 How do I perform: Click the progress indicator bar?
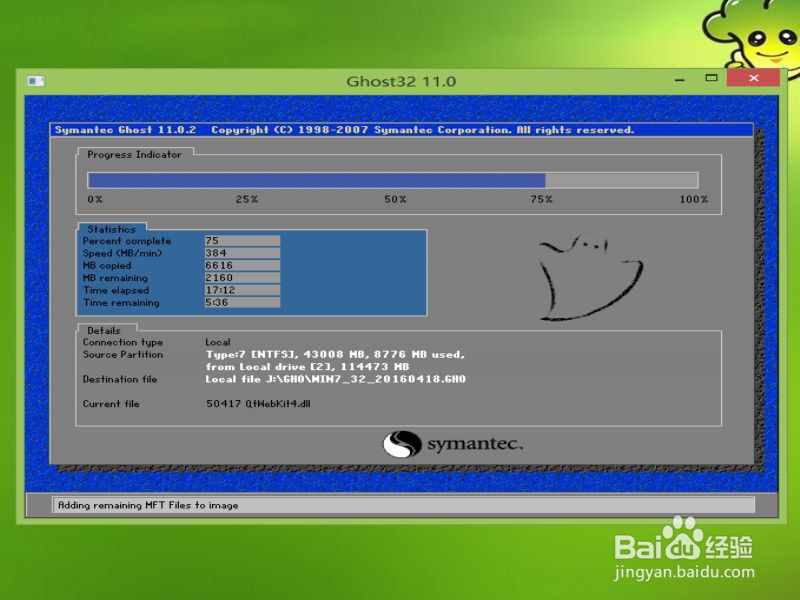tap(392, 180)
